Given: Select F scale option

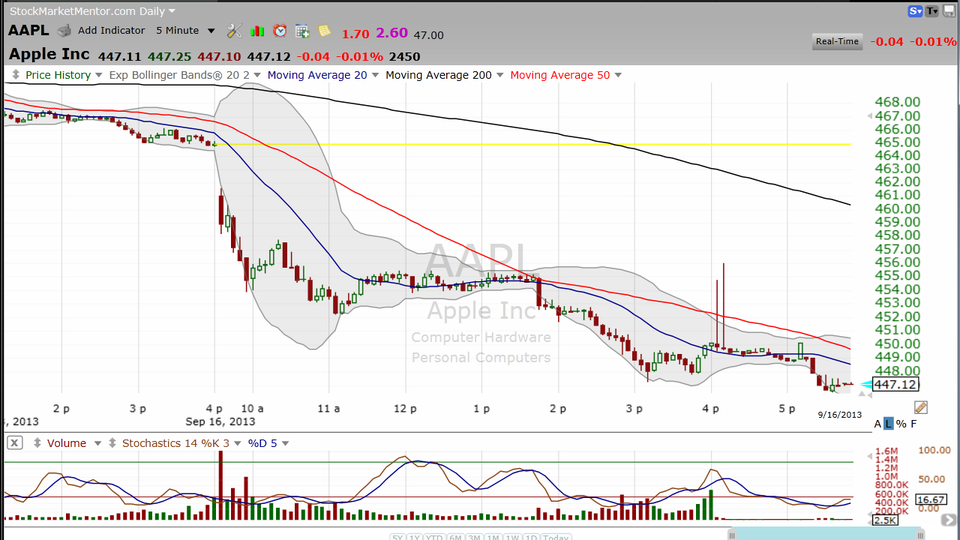Looking at the screenshot, I should click(x=913, y=424).
